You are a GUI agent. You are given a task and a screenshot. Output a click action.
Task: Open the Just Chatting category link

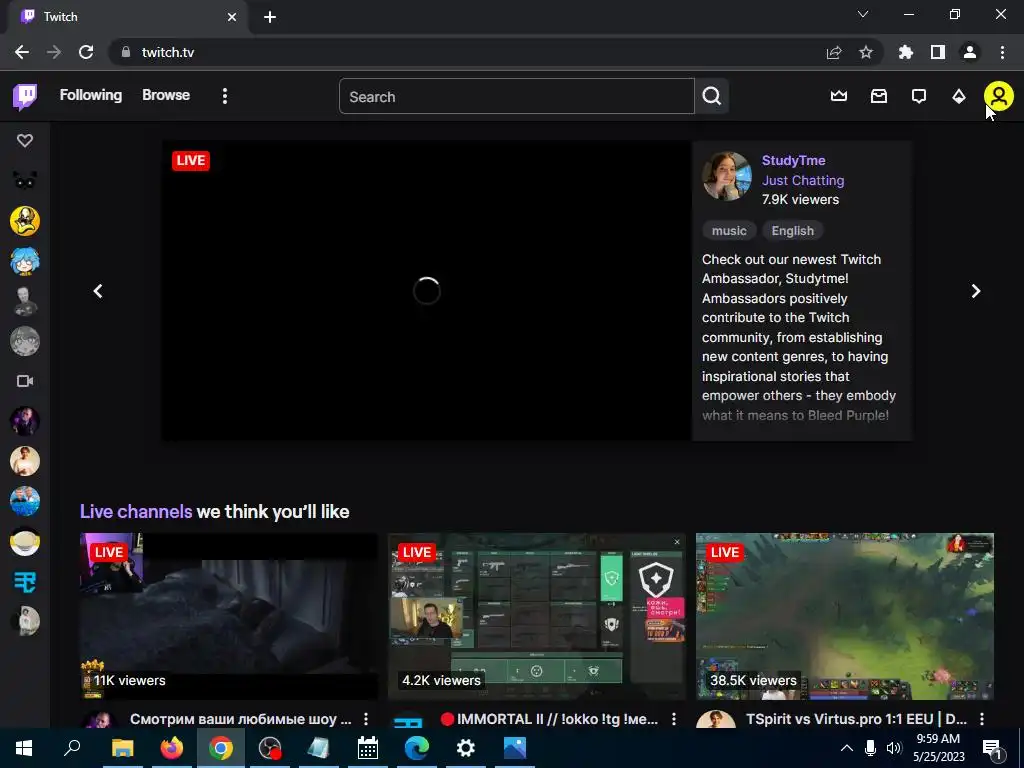coord(803,180)
